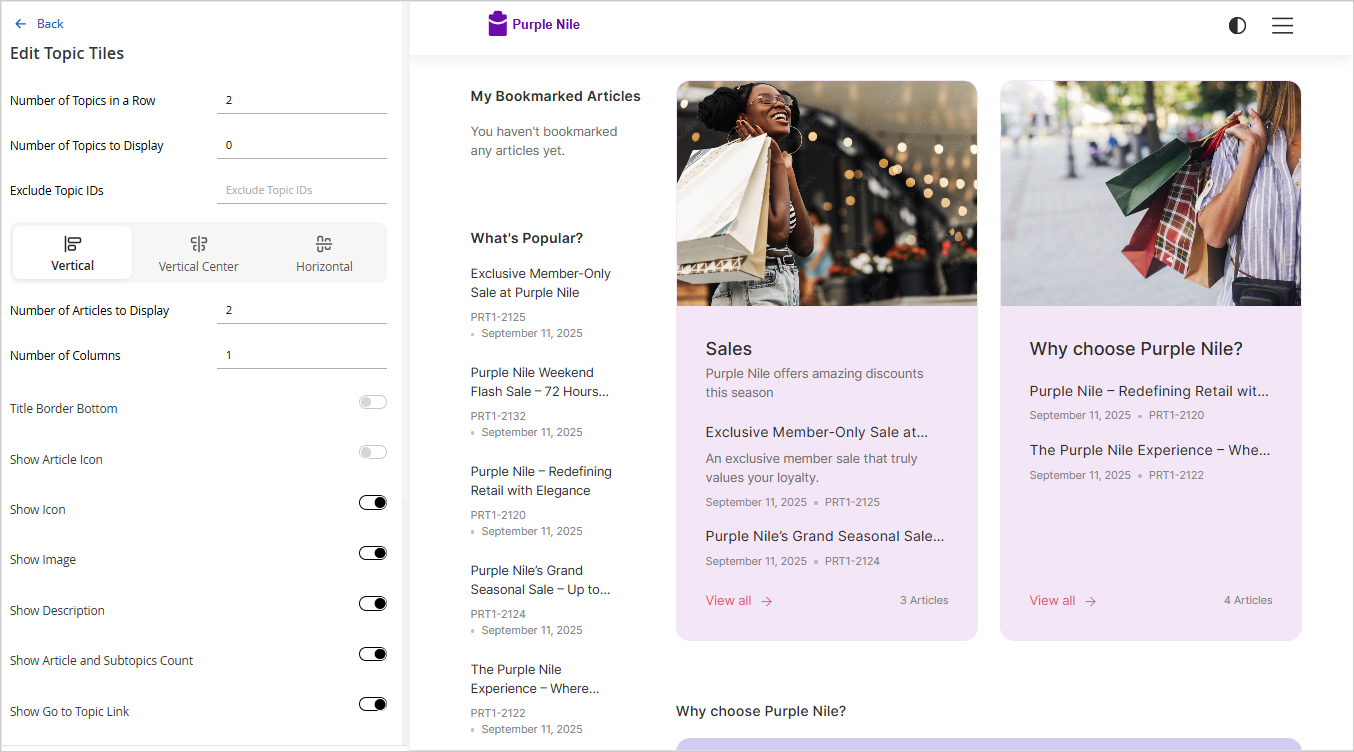Image resolution: width=1354 pixels, height=752 pixels.
Task: Enable the Title Border Bottom toggle
Action: (372, 402)
